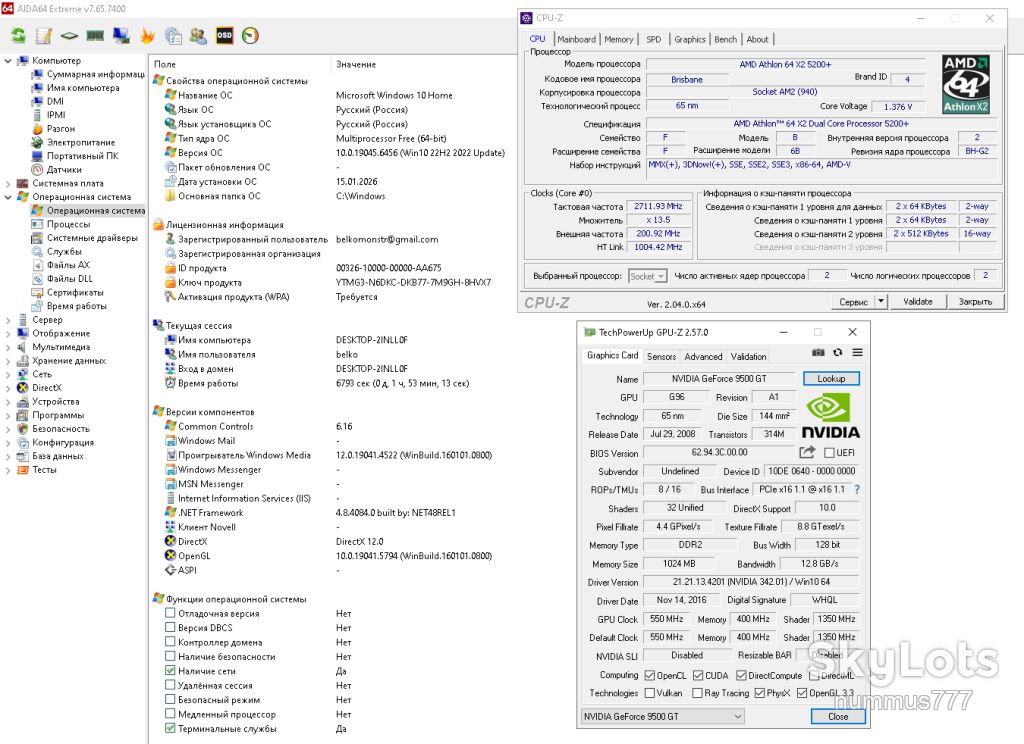Image resolution: width=1024 pixels, height=744 pixels.
Task: Click the Validate button in CPU-Z
Action: pyautogui.click(x=918, y=301)
